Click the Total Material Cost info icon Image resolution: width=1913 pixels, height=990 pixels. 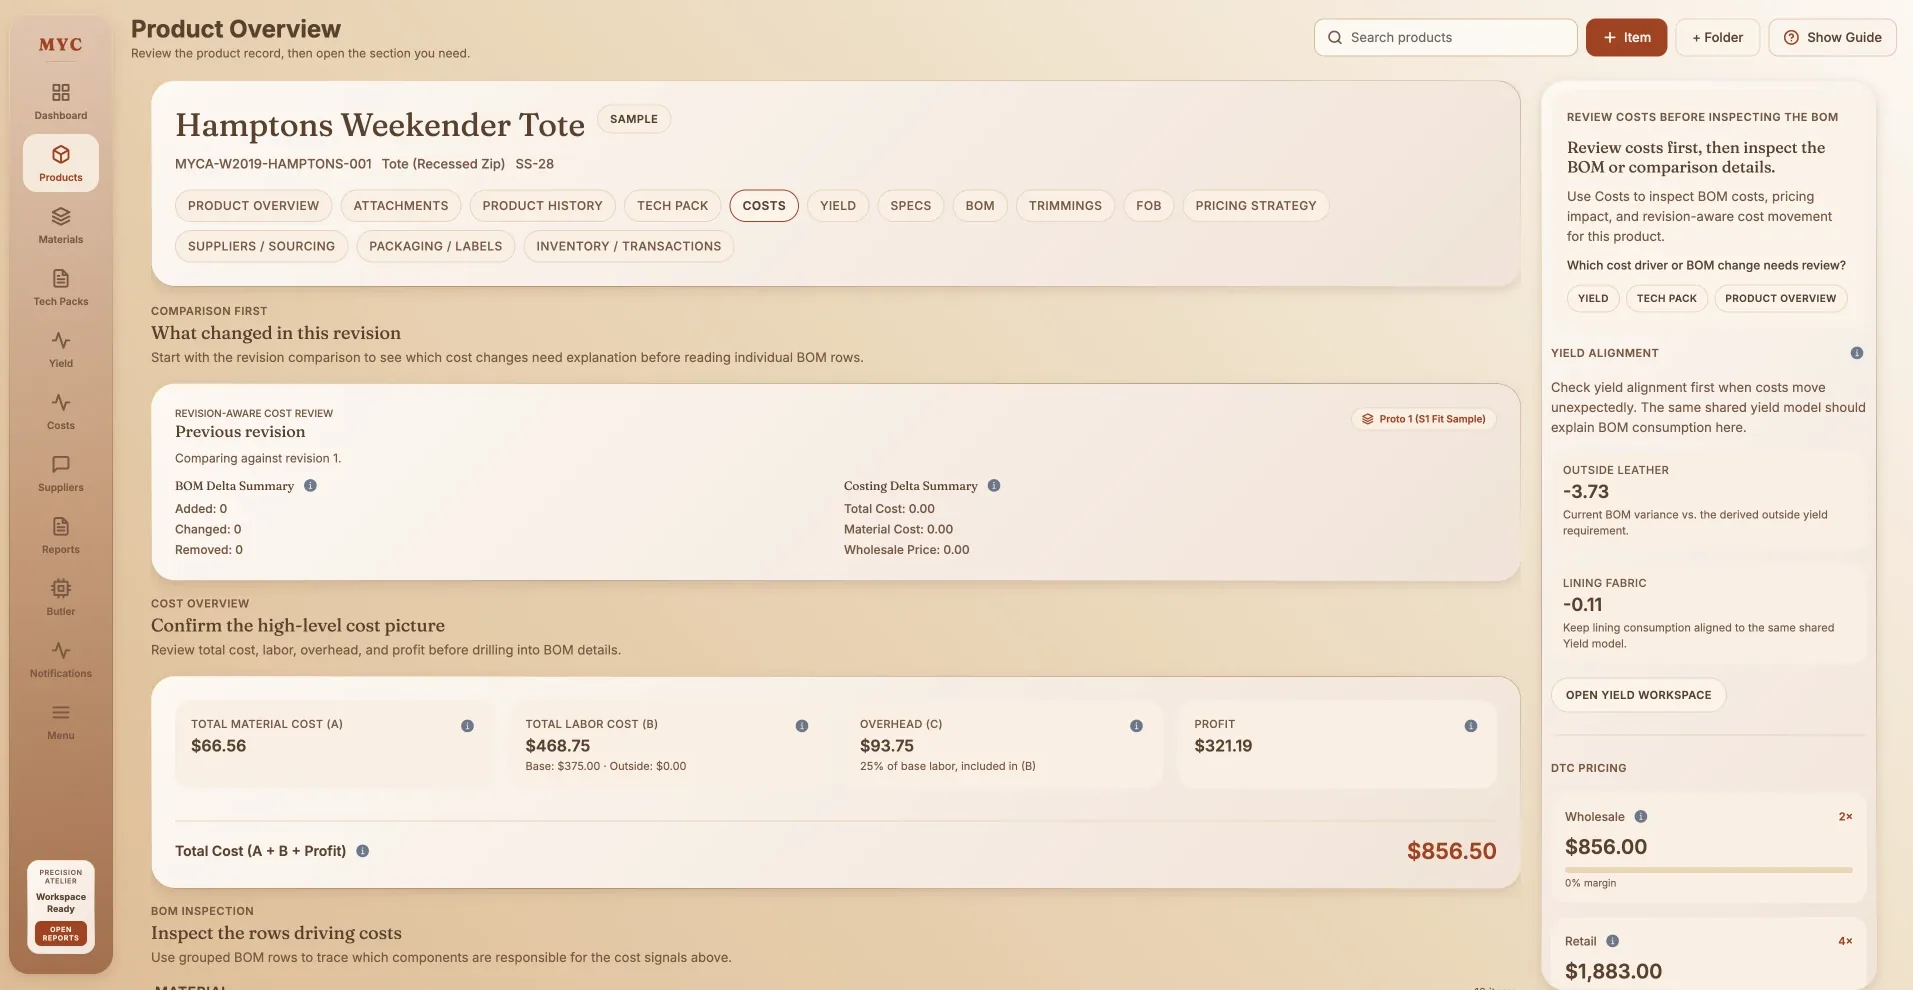[x=467, y=726]
